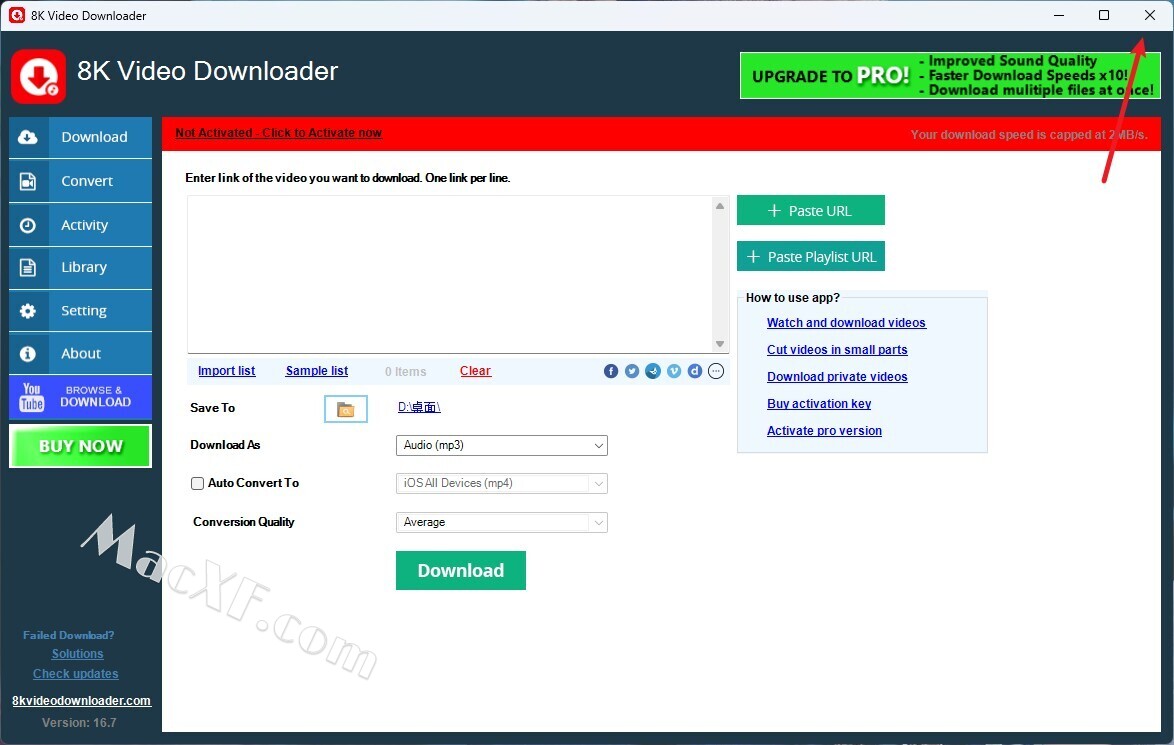
Task: Click the large red 8K Video Downloader logo
Action: (x=39, y=76)
